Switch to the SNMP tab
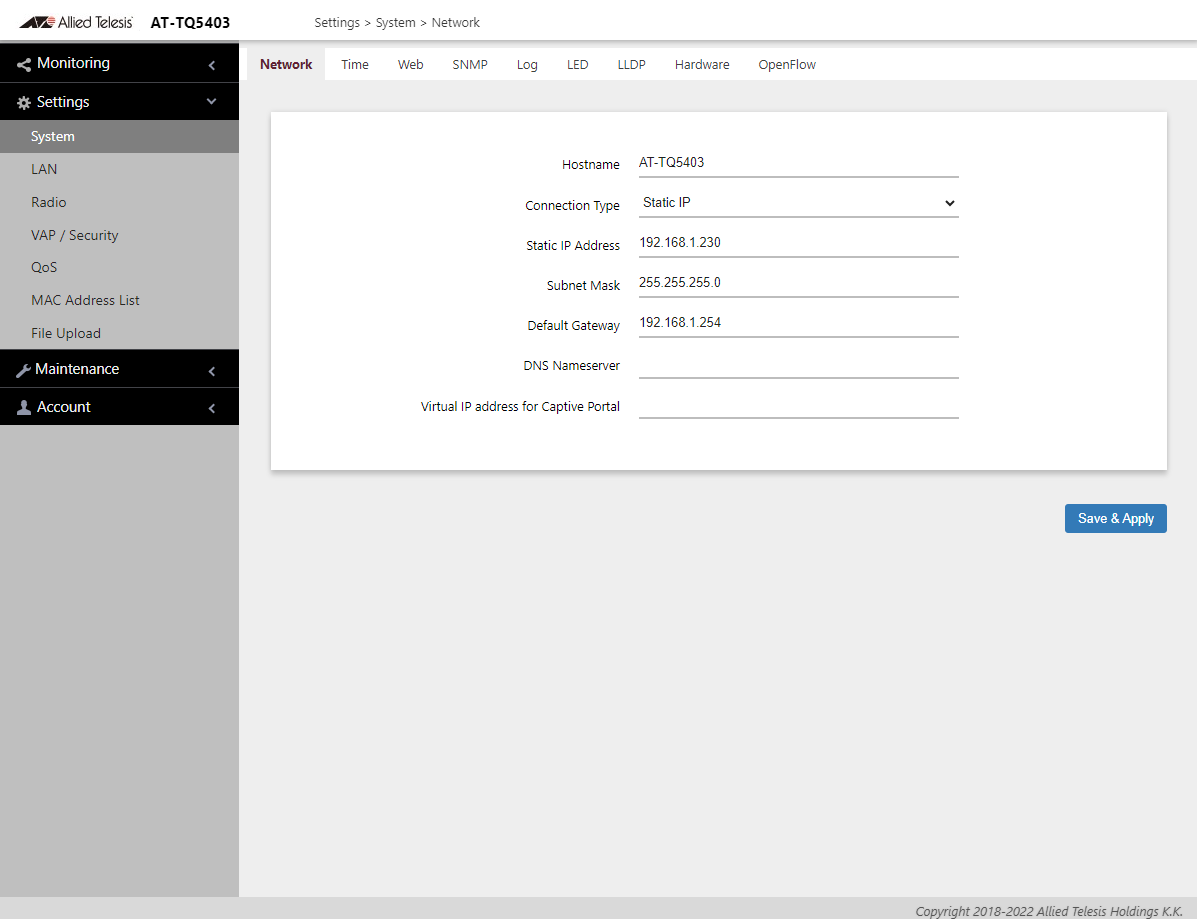This screenshot has width=1197, height=919. coord(470,65)
